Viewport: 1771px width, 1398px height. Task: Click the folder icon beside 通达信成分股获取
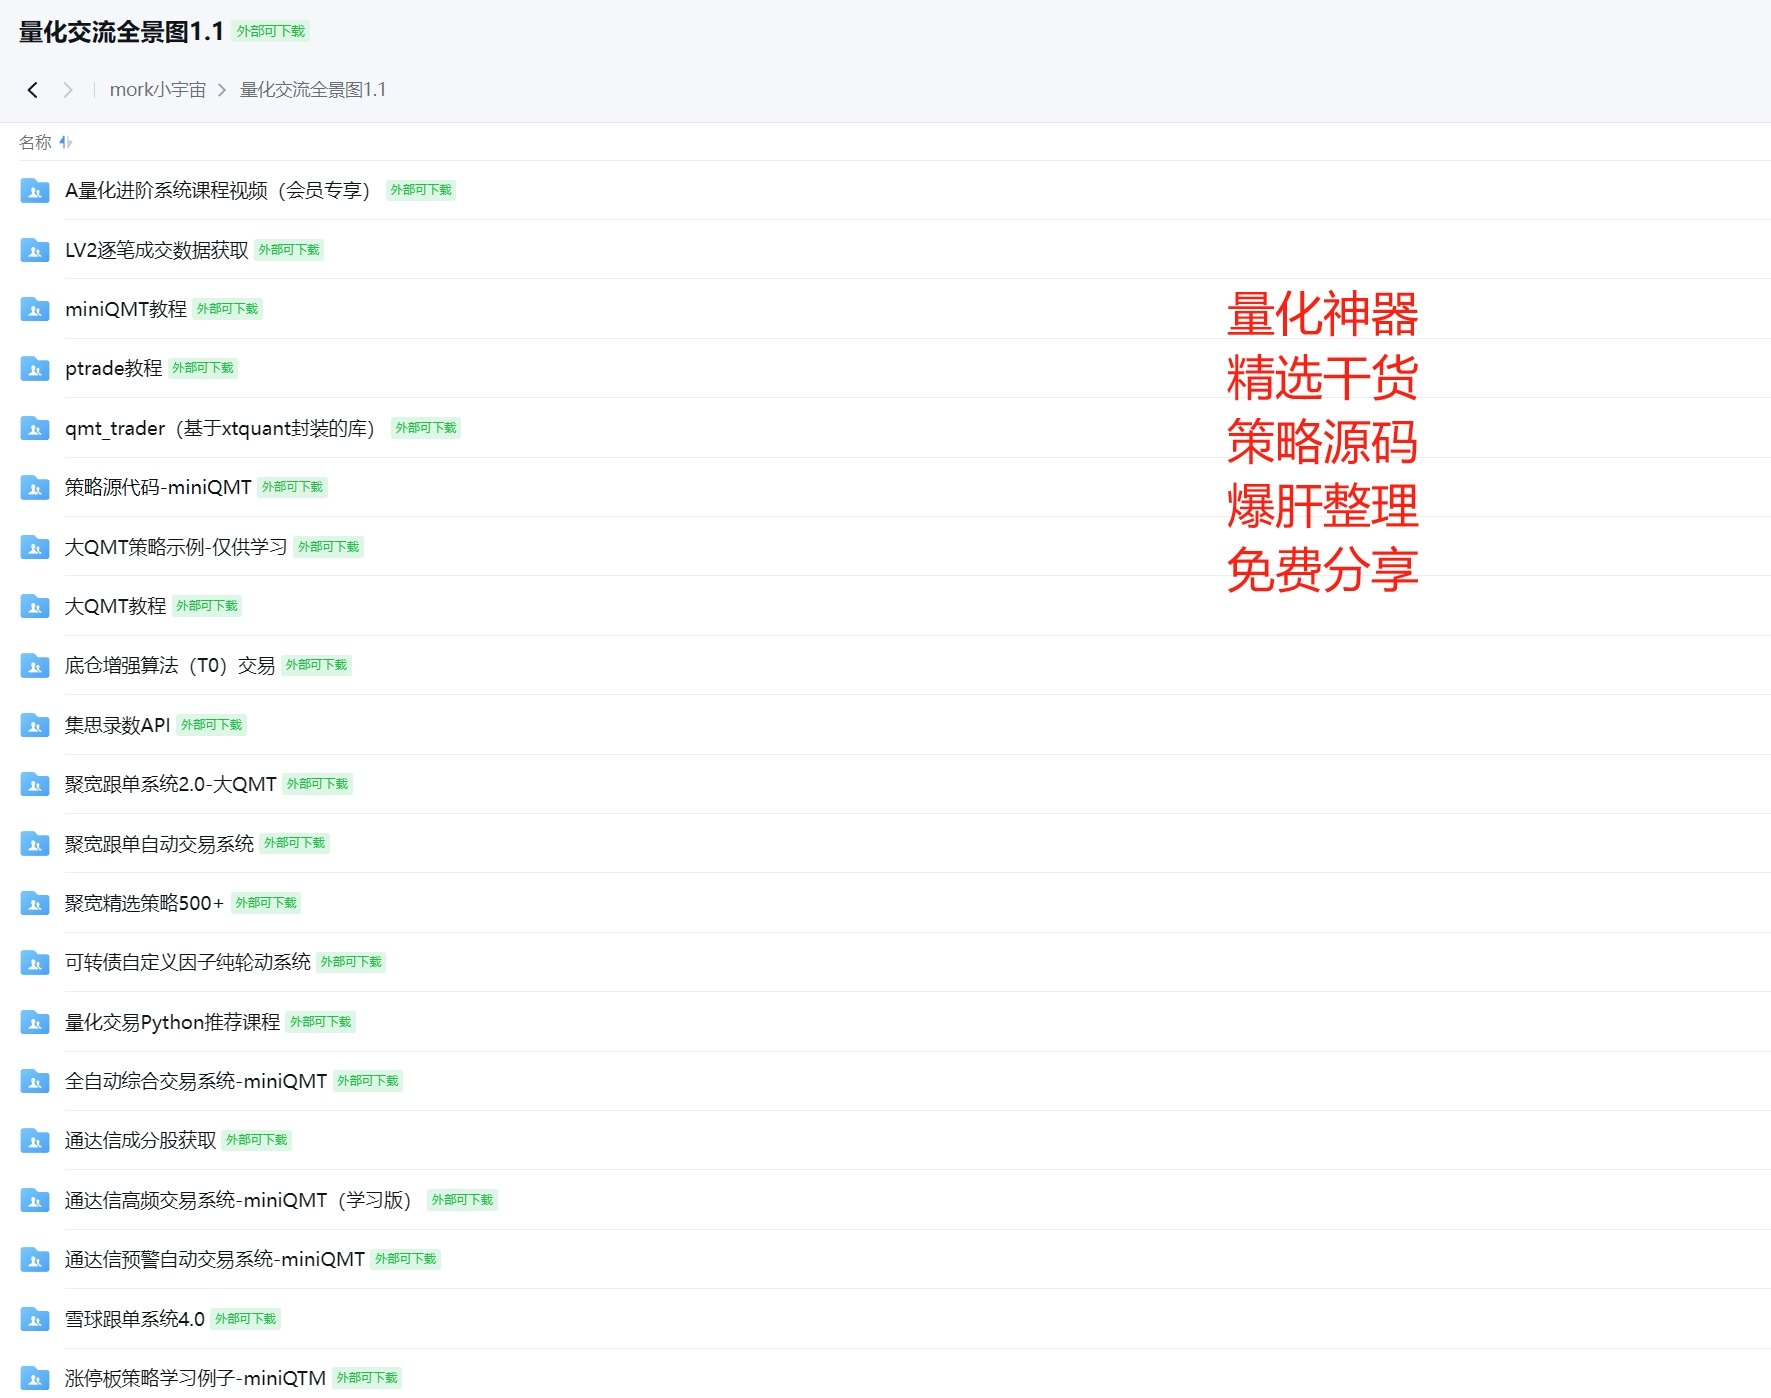point(34,1140)
